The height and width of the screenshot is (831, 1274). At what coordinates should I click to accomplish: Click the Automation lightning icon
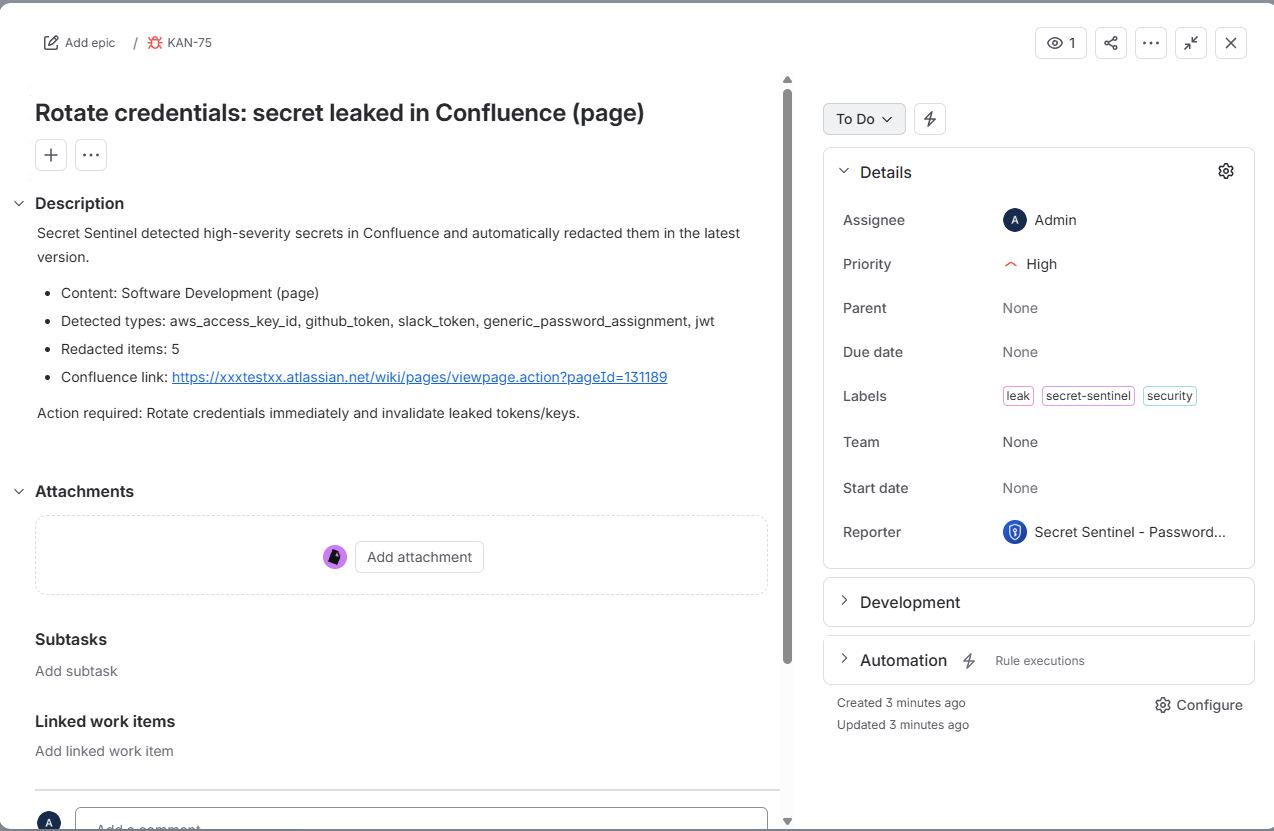(x=968, y=661)
